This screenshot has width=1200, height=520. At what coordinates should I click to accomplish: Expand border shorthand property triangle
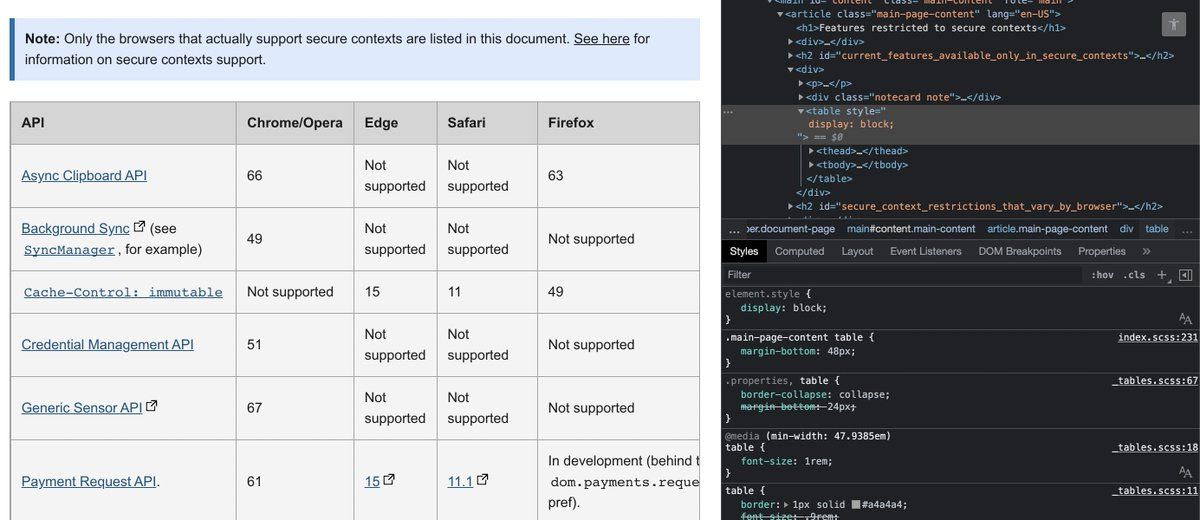click(786, 505)
